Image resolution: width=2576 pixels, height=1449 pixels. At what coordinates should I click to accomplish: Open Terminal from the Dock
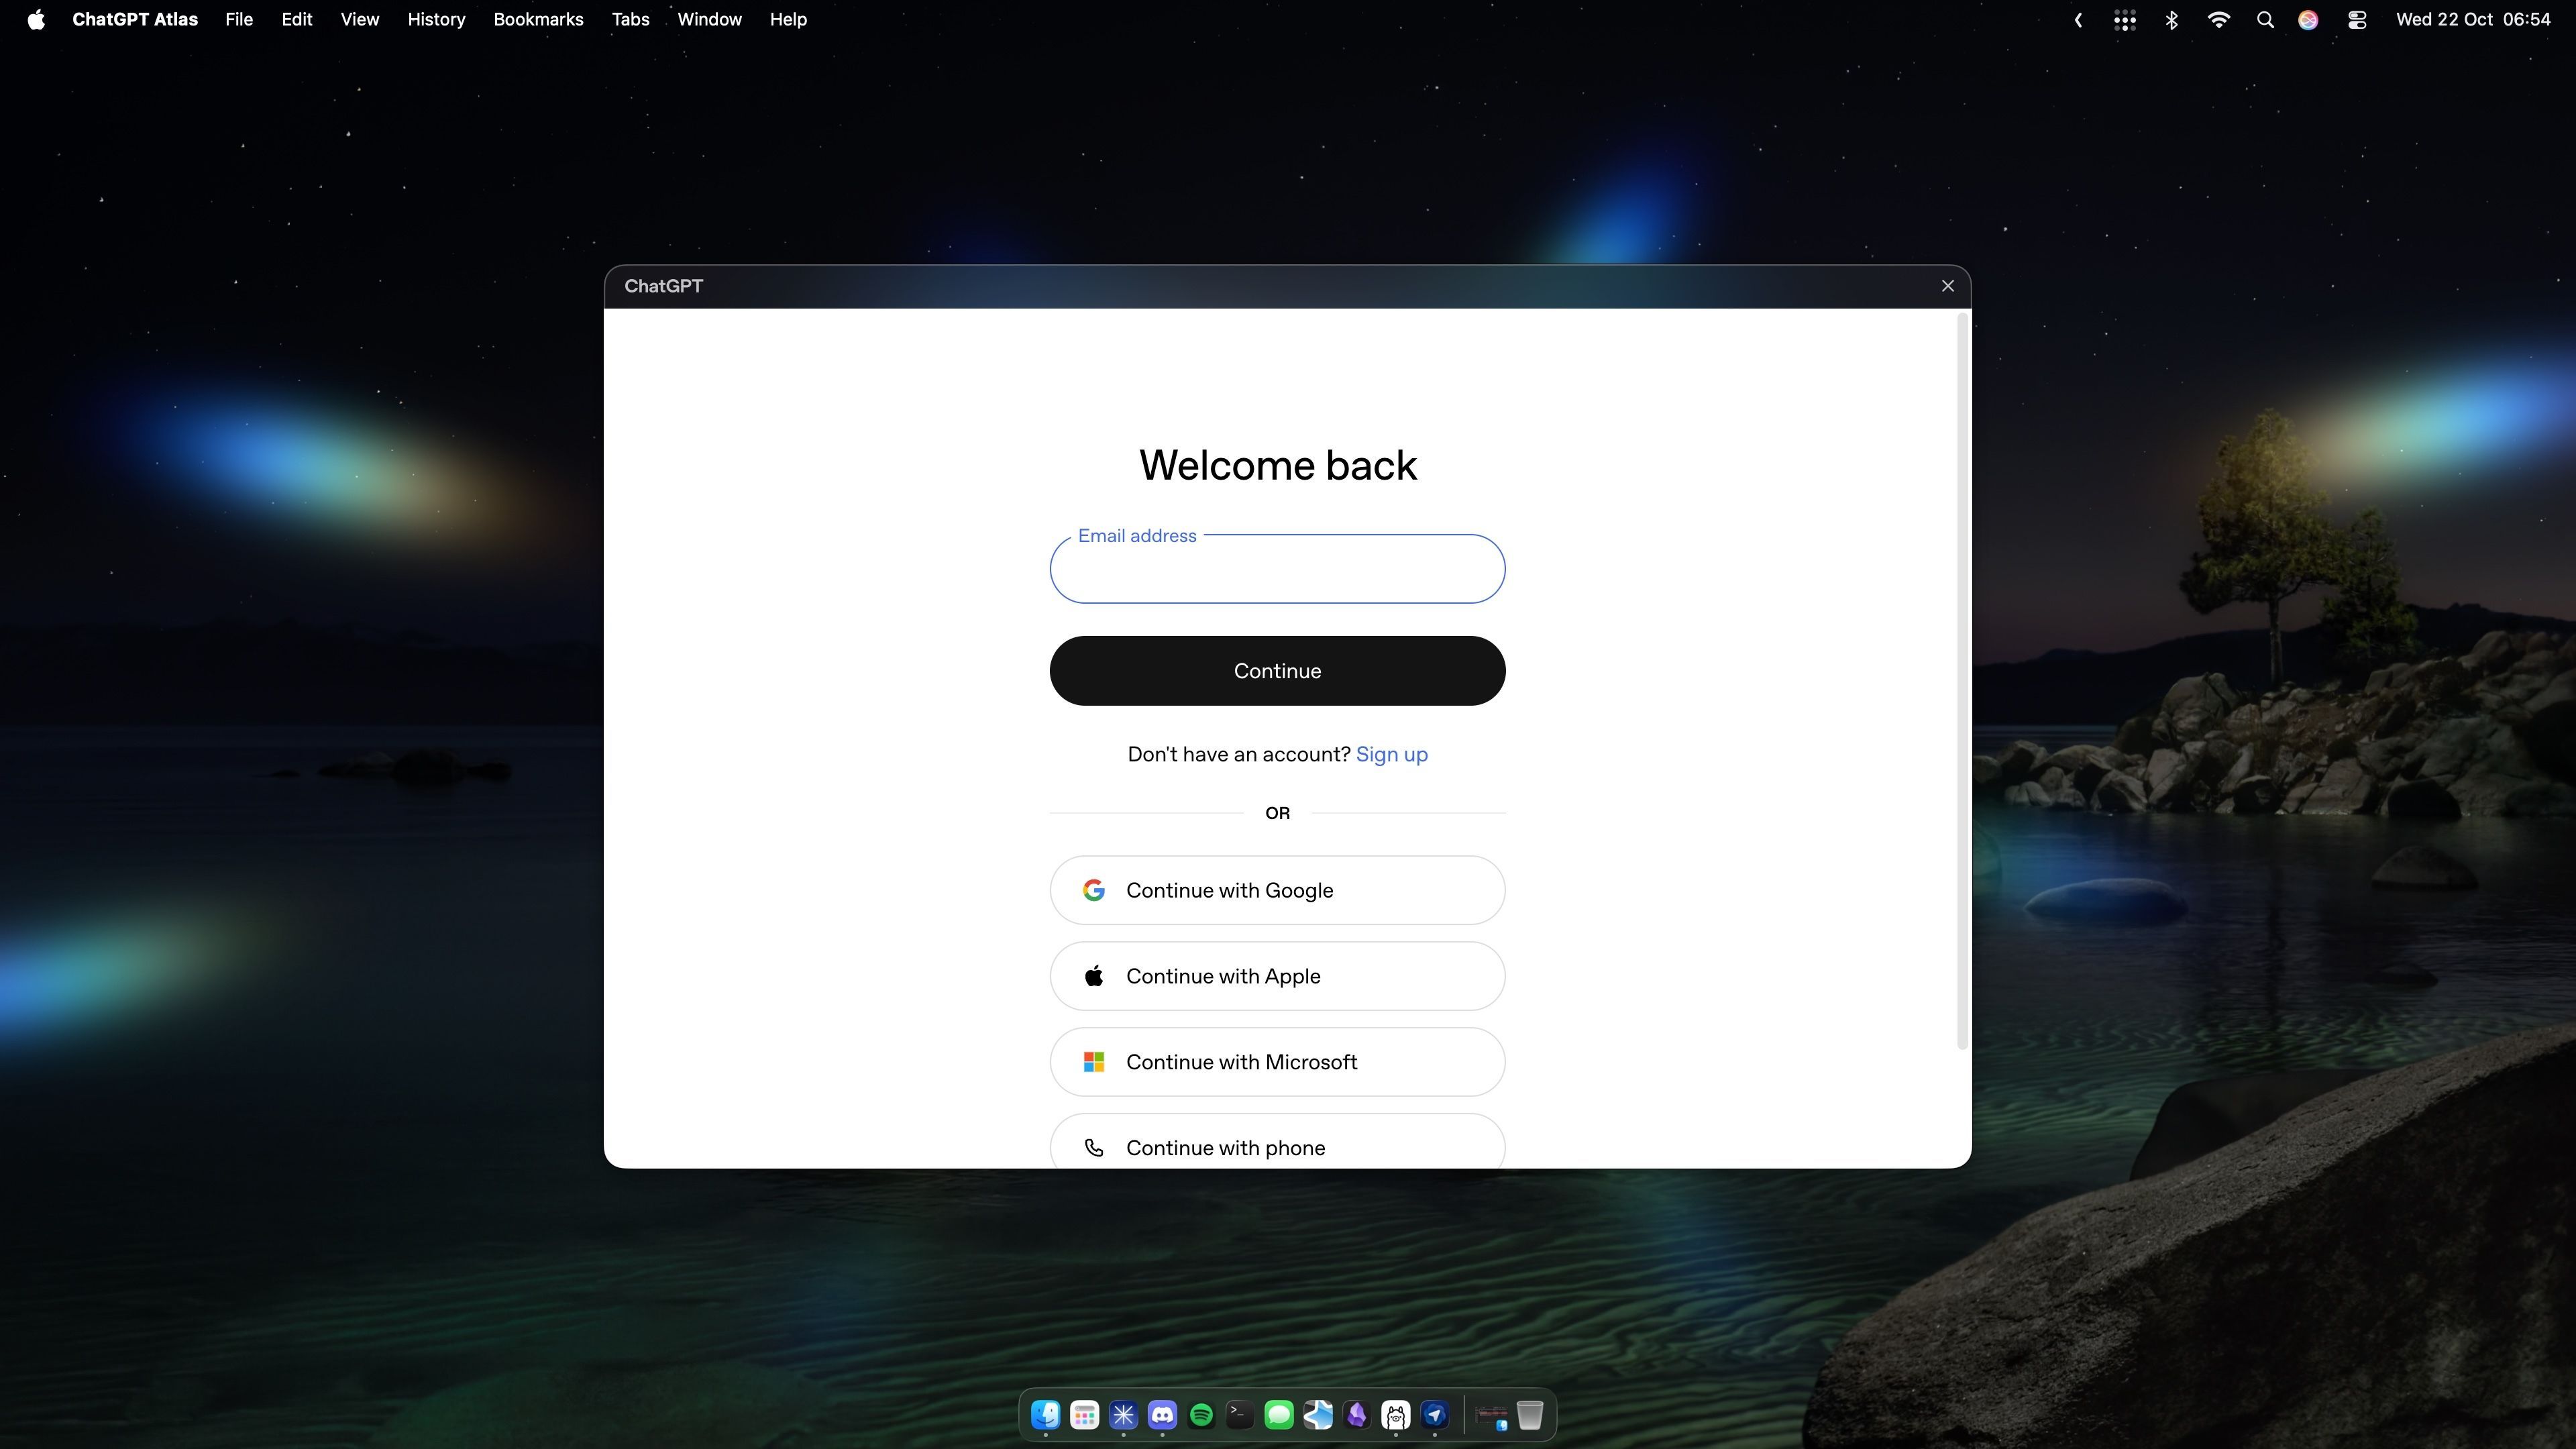[x=1240, y=1415]
